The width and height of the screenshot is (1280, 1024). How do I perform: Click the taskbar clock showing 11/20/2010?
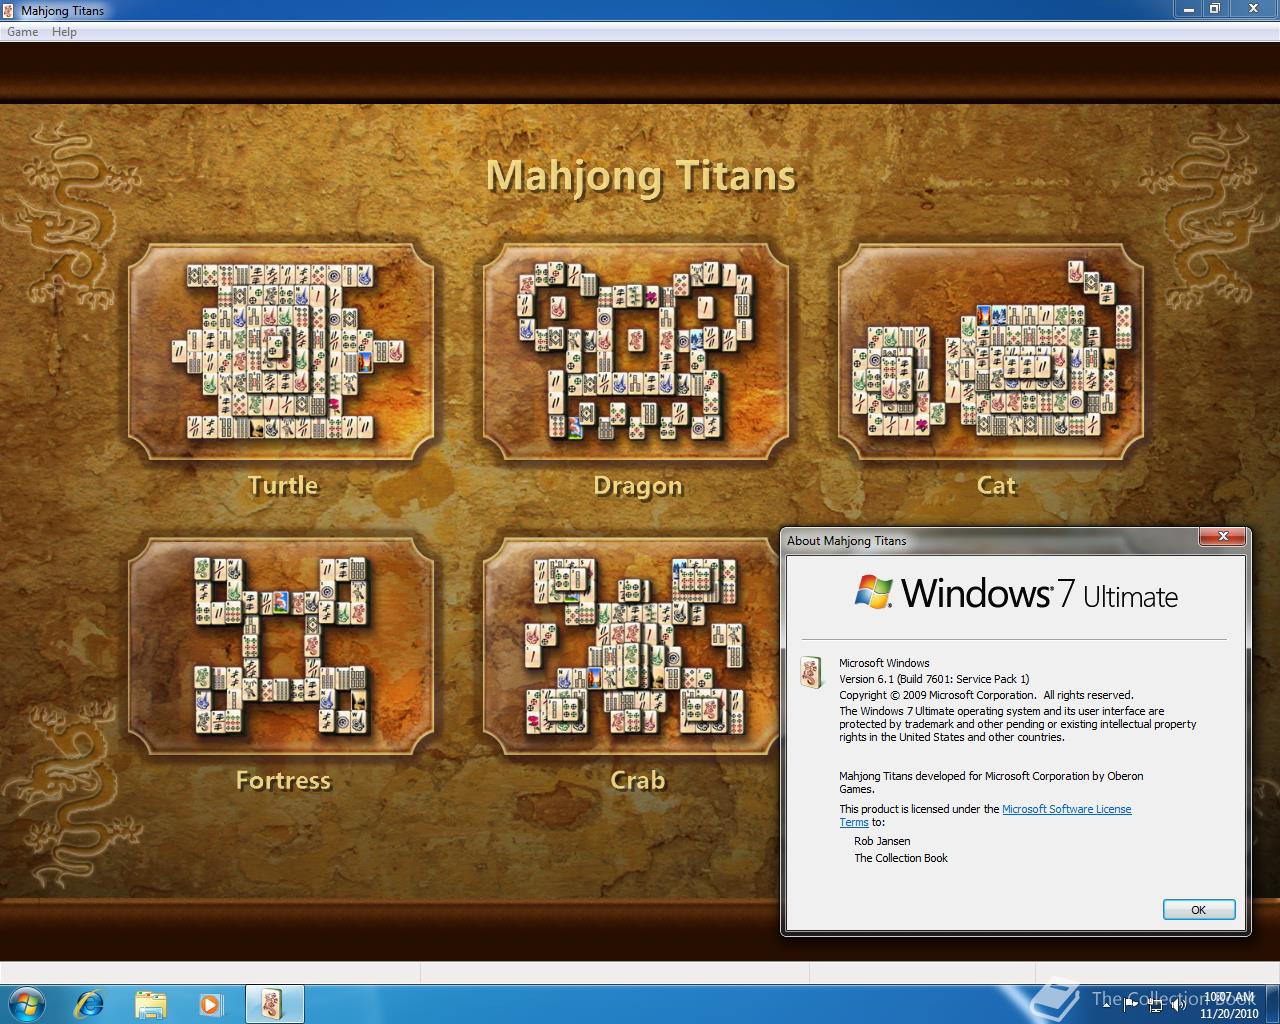click(x=1228, y=1005)
